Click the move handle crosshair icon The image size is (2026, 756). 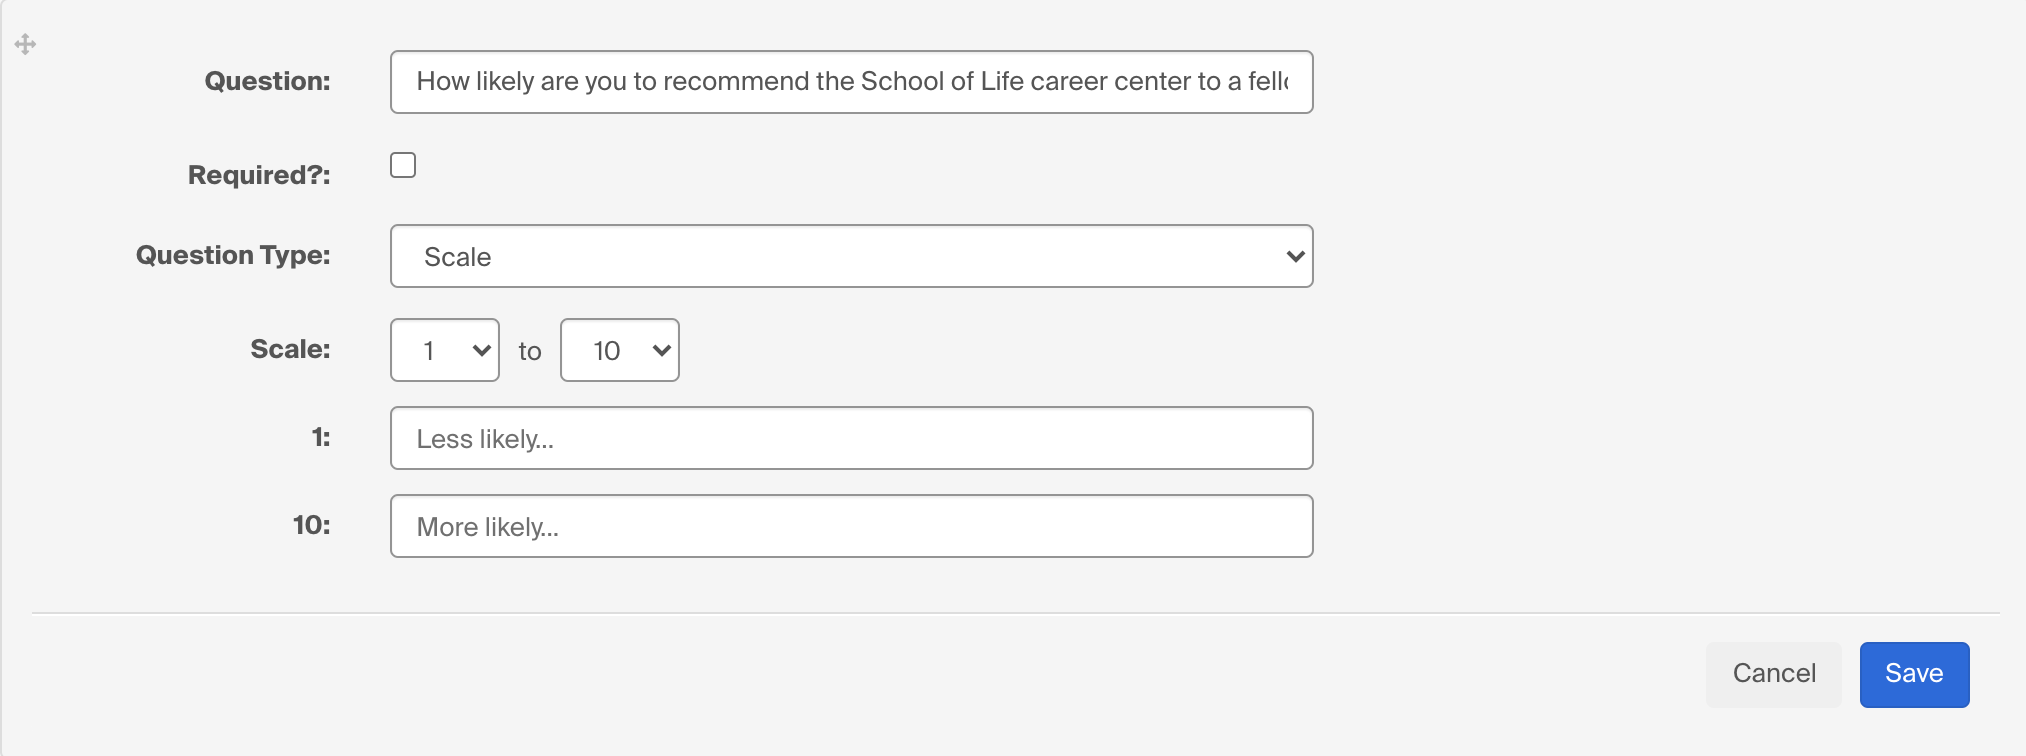click(26, 44)
